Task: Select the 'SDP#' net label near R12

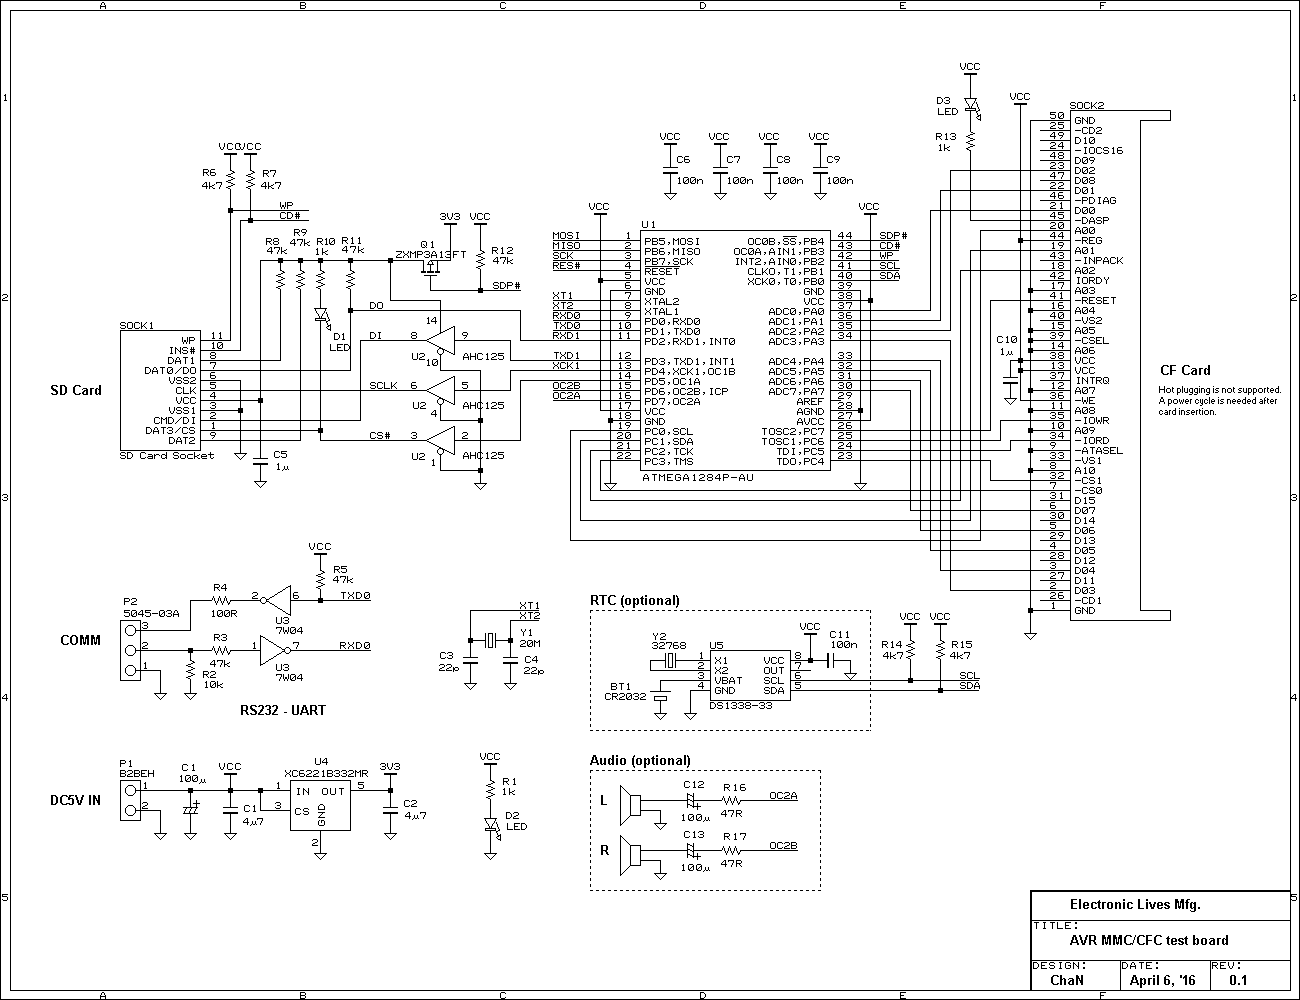Action: click(506, 286)
